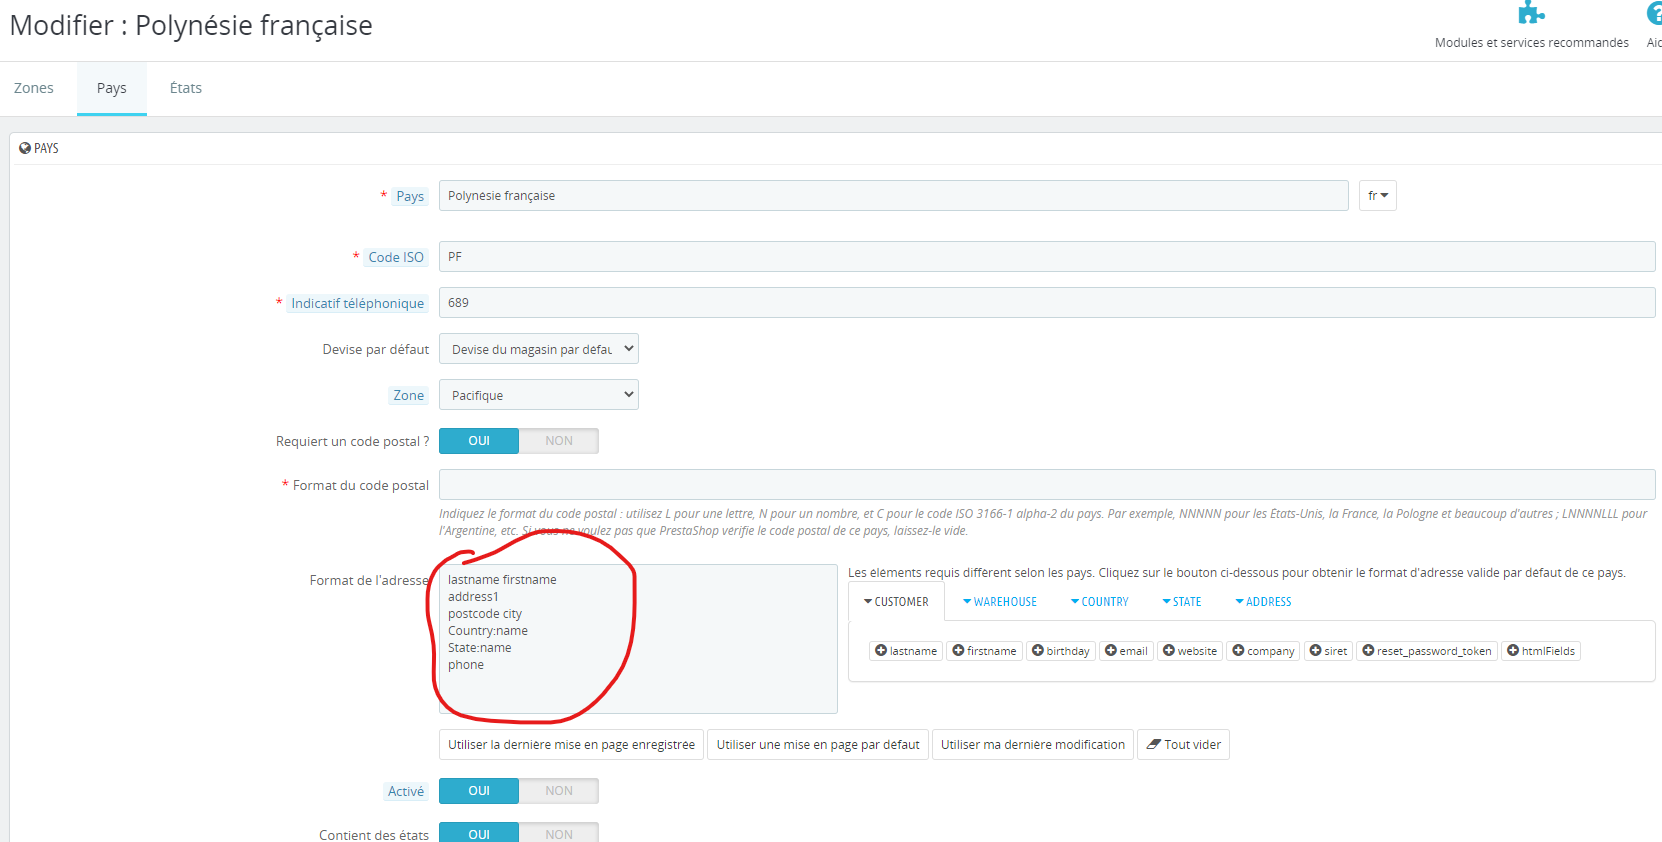Switch to the Zones tab
This screenshot has width=1662, height=842.
pyautogui.click(x=34, y=88)
